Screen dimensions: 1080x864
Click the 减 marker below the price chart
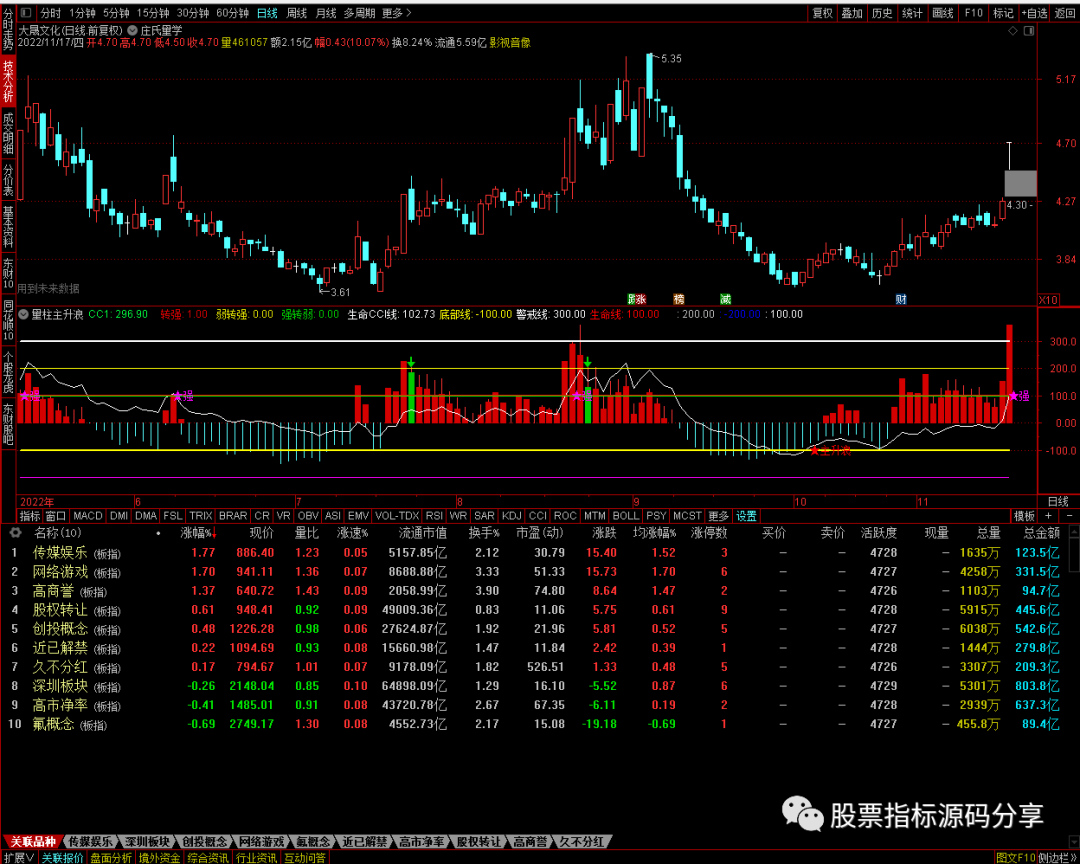pos(725,299)
